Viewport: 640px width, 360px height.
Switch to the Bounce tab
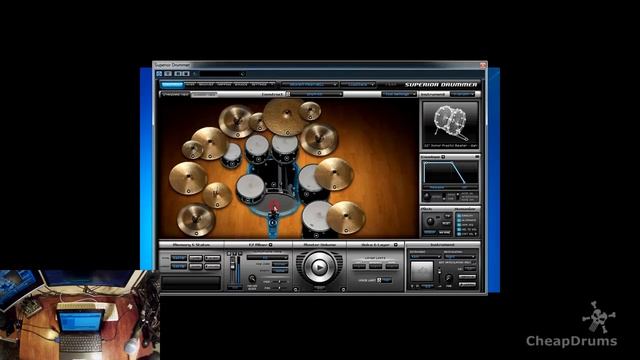pos(241,84)
